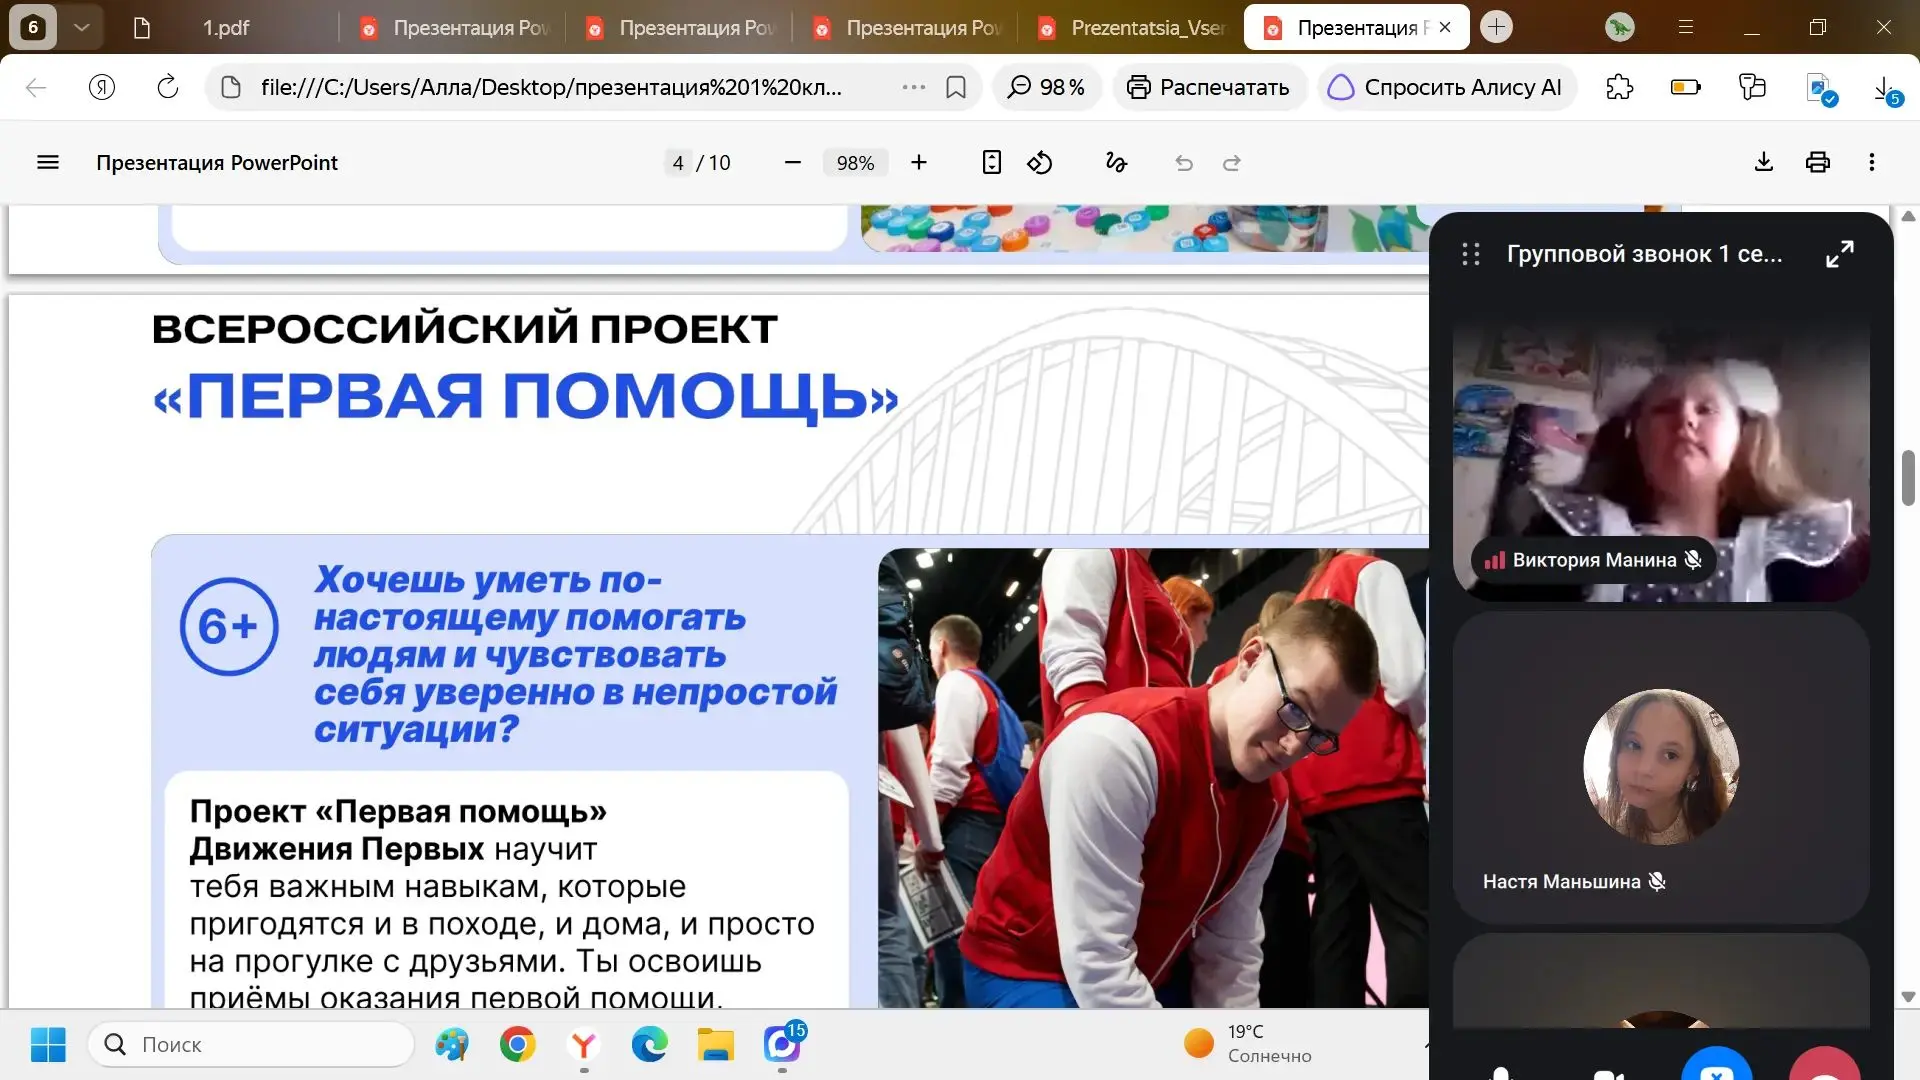This screenshot has height=1080, width=1920.
Task: Open Google Chrome from taskbar
Action: (518, 1045)
